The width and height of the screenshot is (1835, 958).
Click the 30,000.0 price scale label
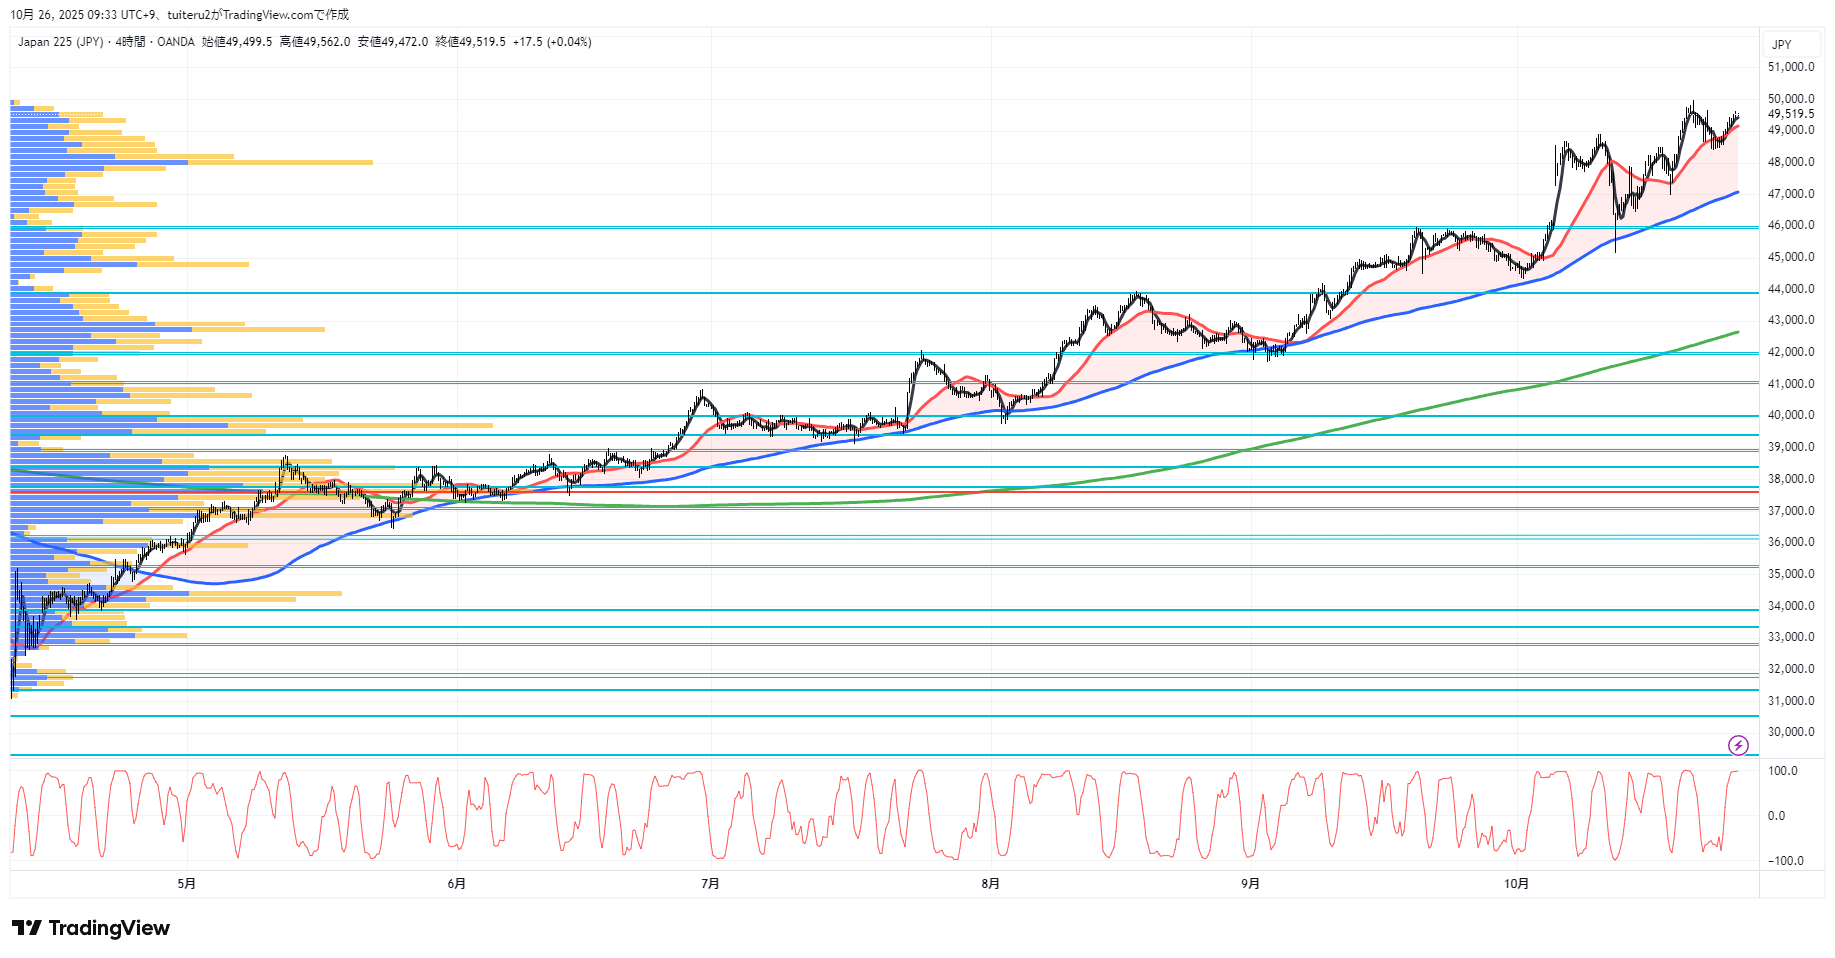point(1790,732)
